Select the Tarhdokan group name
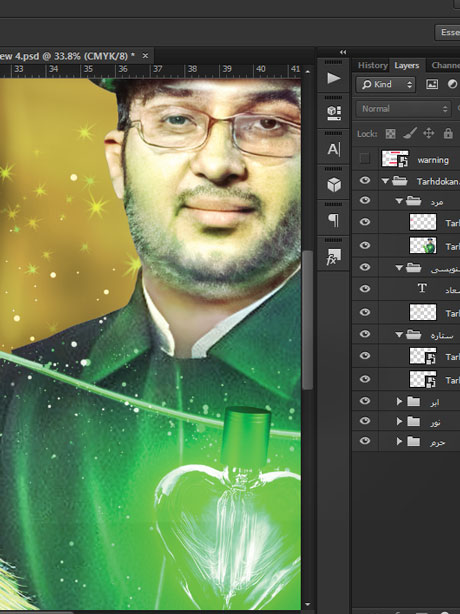This screenshot has width=460, height=614. coord(438,182)
